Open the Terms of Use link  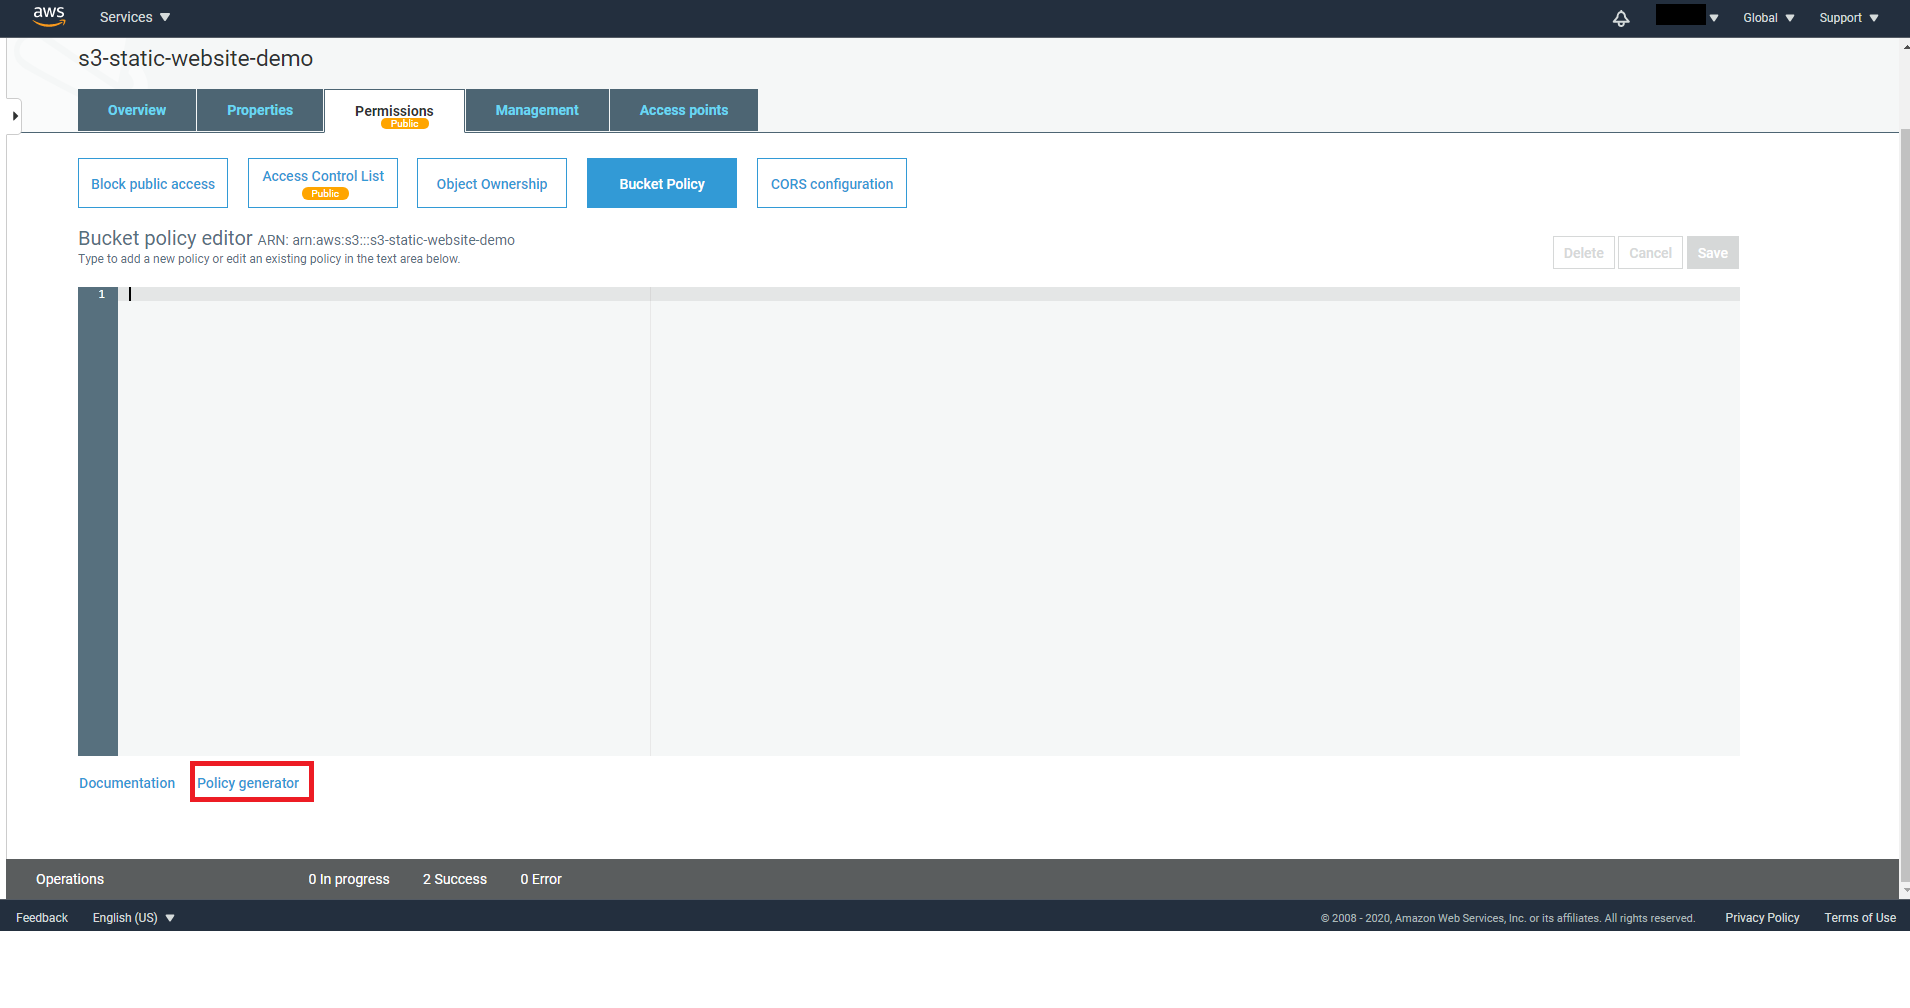(1860, 918)
